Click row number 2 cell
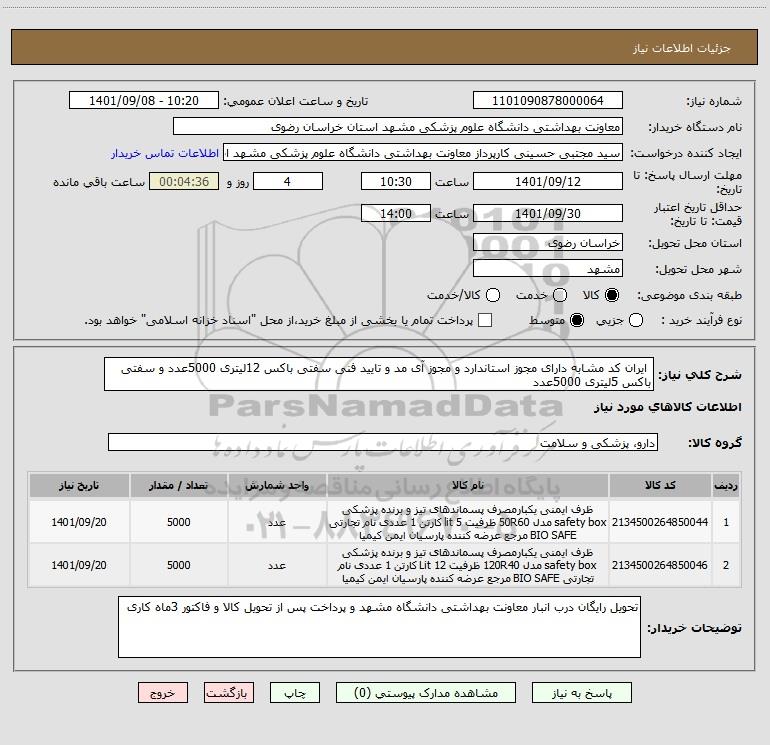770x745 pixels. coord(726,565)
